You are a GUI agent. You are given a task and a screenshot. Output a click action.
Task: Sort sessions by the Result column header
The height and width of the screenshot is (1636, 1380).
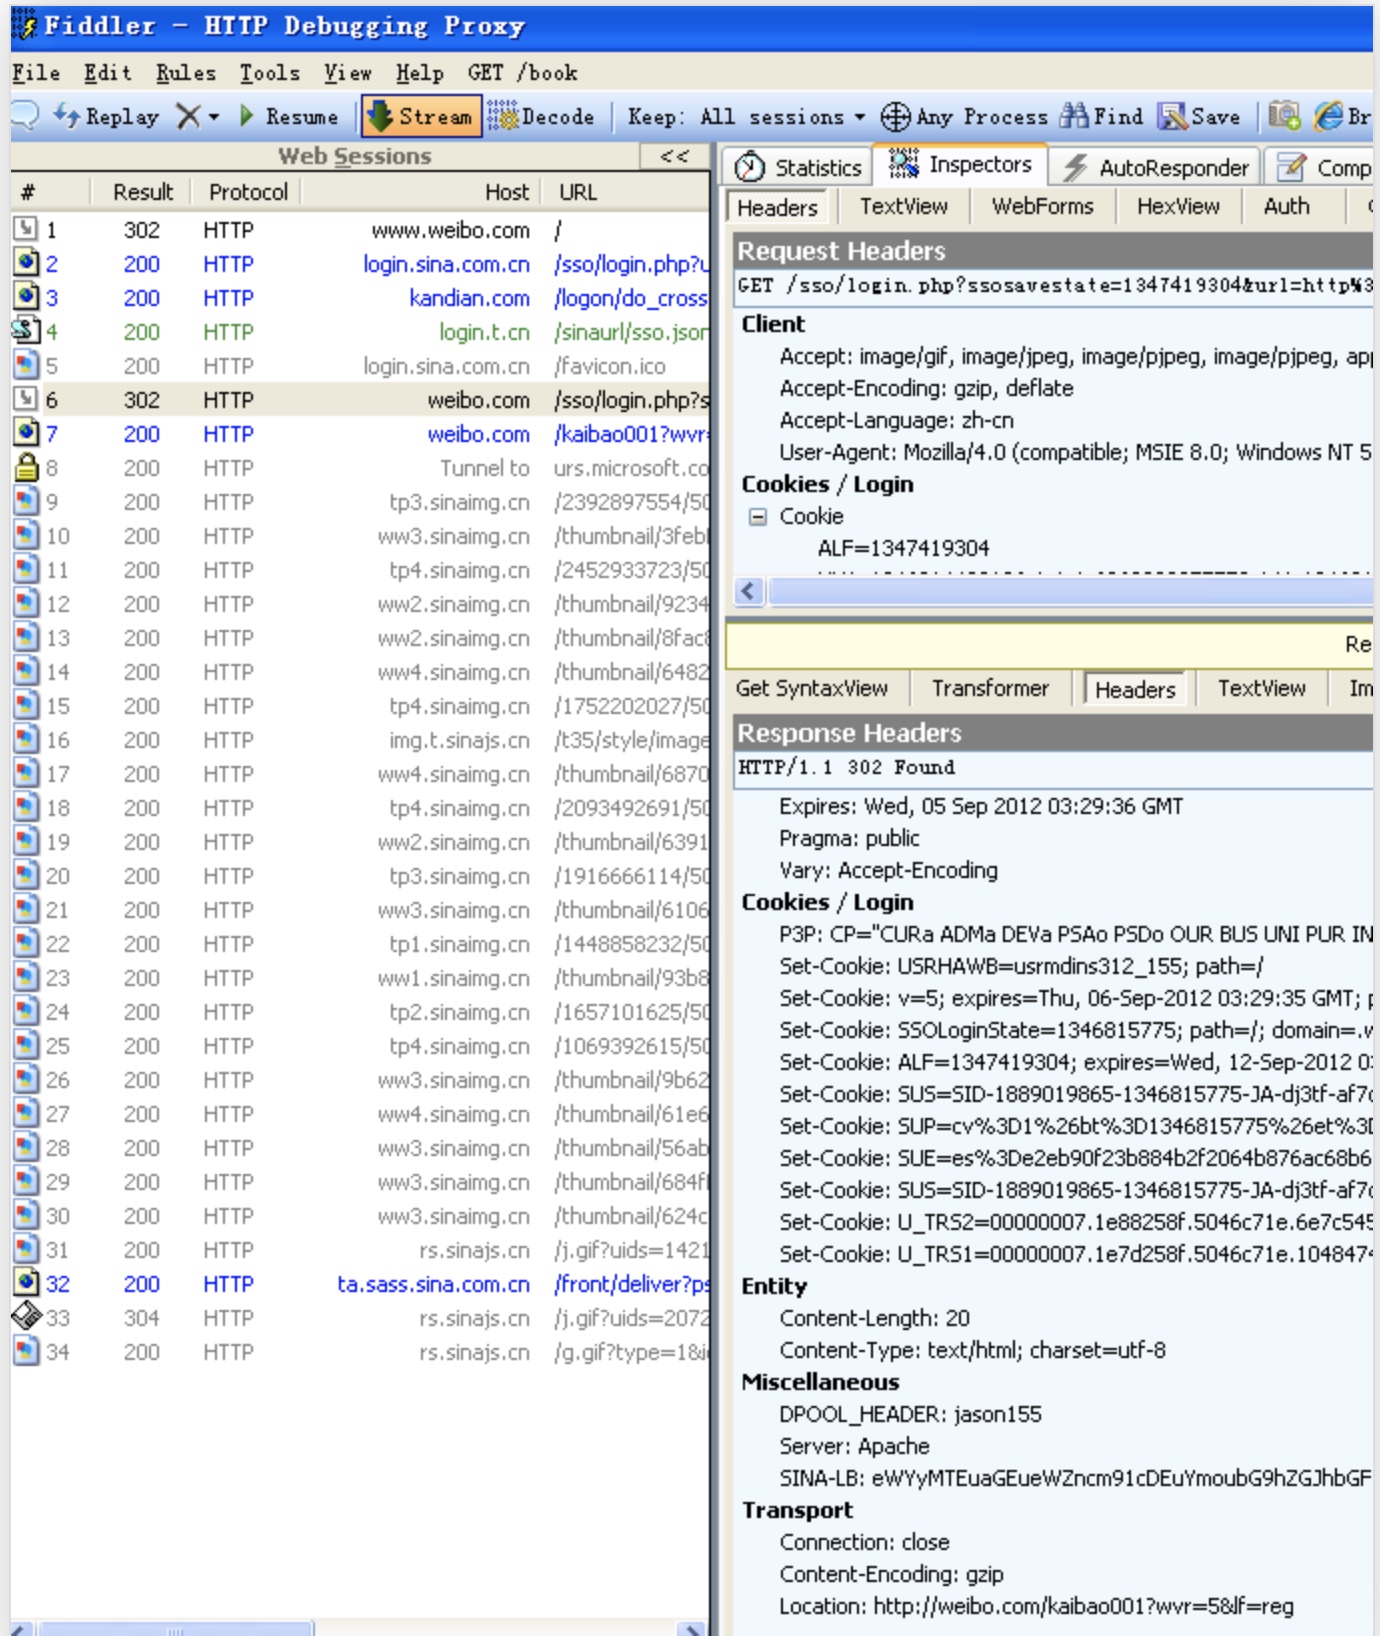click(x=142, y=192)
